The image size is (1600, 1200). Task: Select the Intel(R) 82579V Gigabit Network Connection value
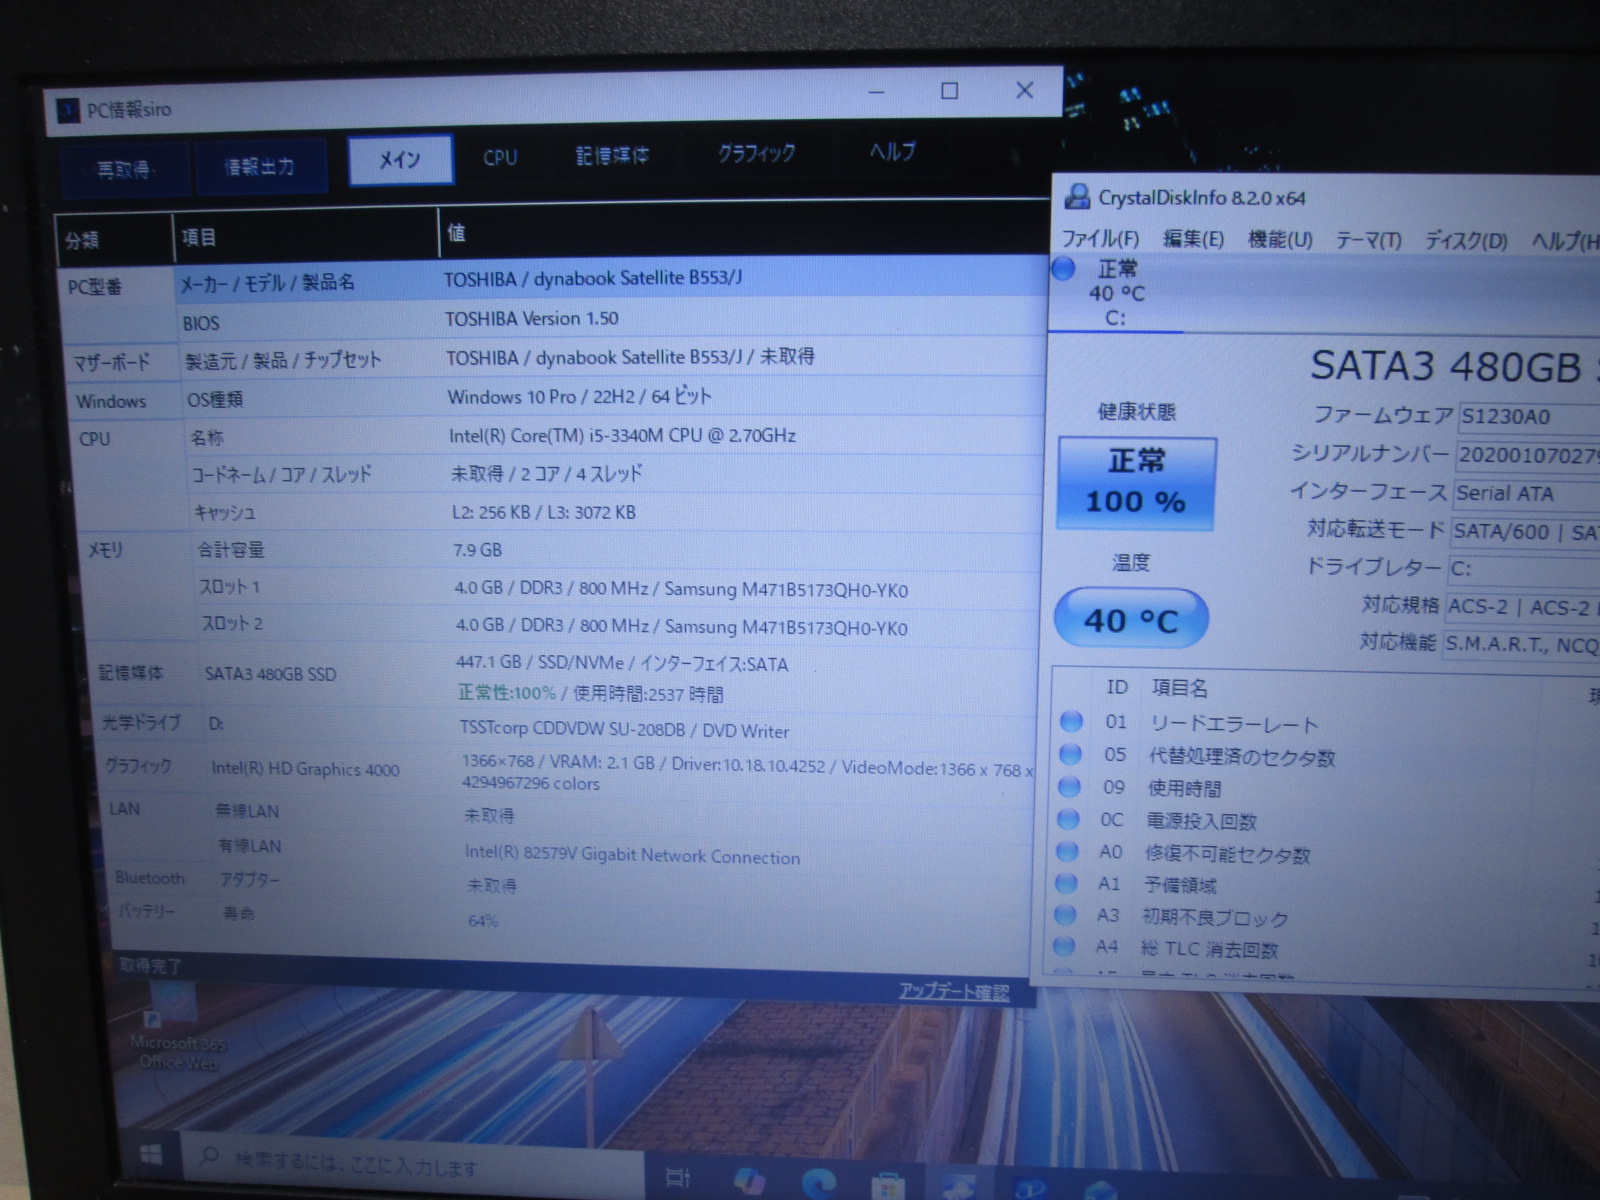(x=632, y=855)
